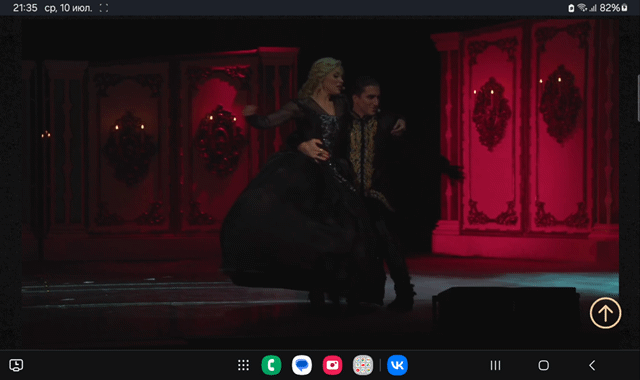
Task: Tap the battery icon at 82%
Action: point(624,8)
